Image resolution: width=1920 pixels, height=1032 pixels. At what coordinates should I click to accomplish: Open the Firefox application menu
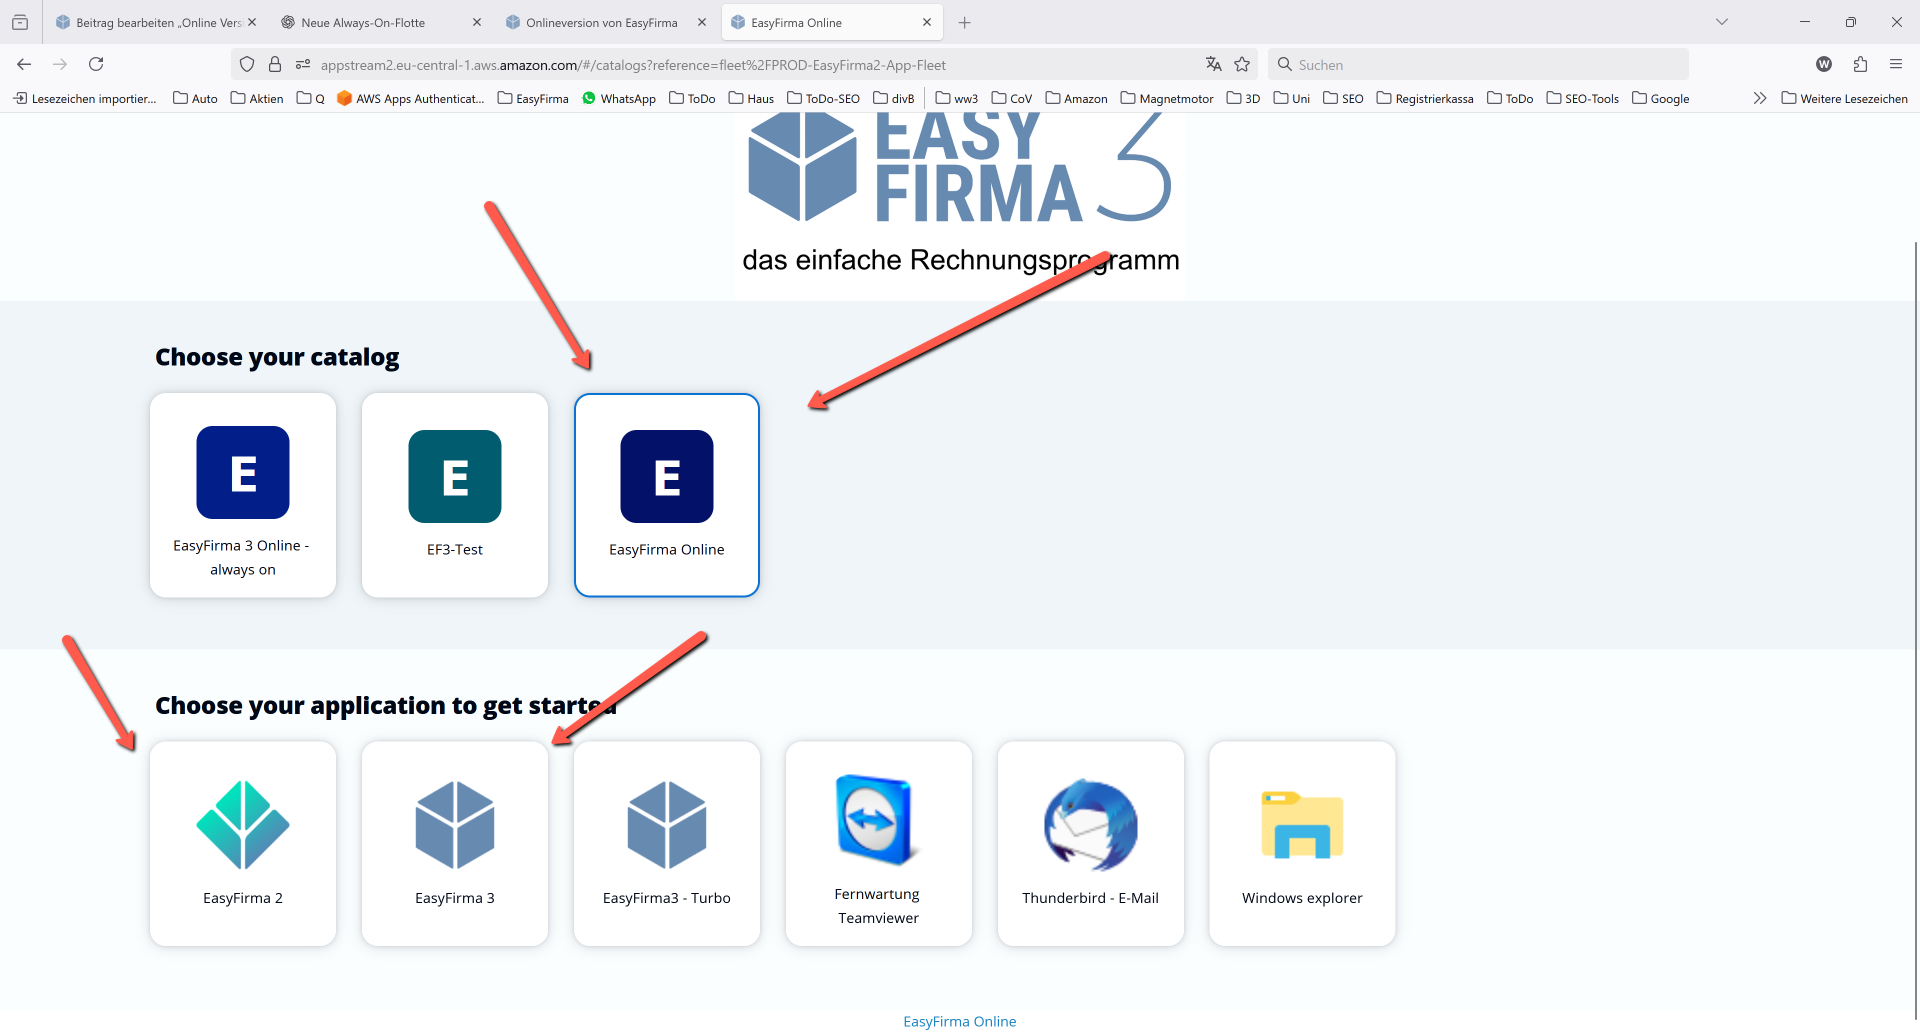pos(1895,65)
